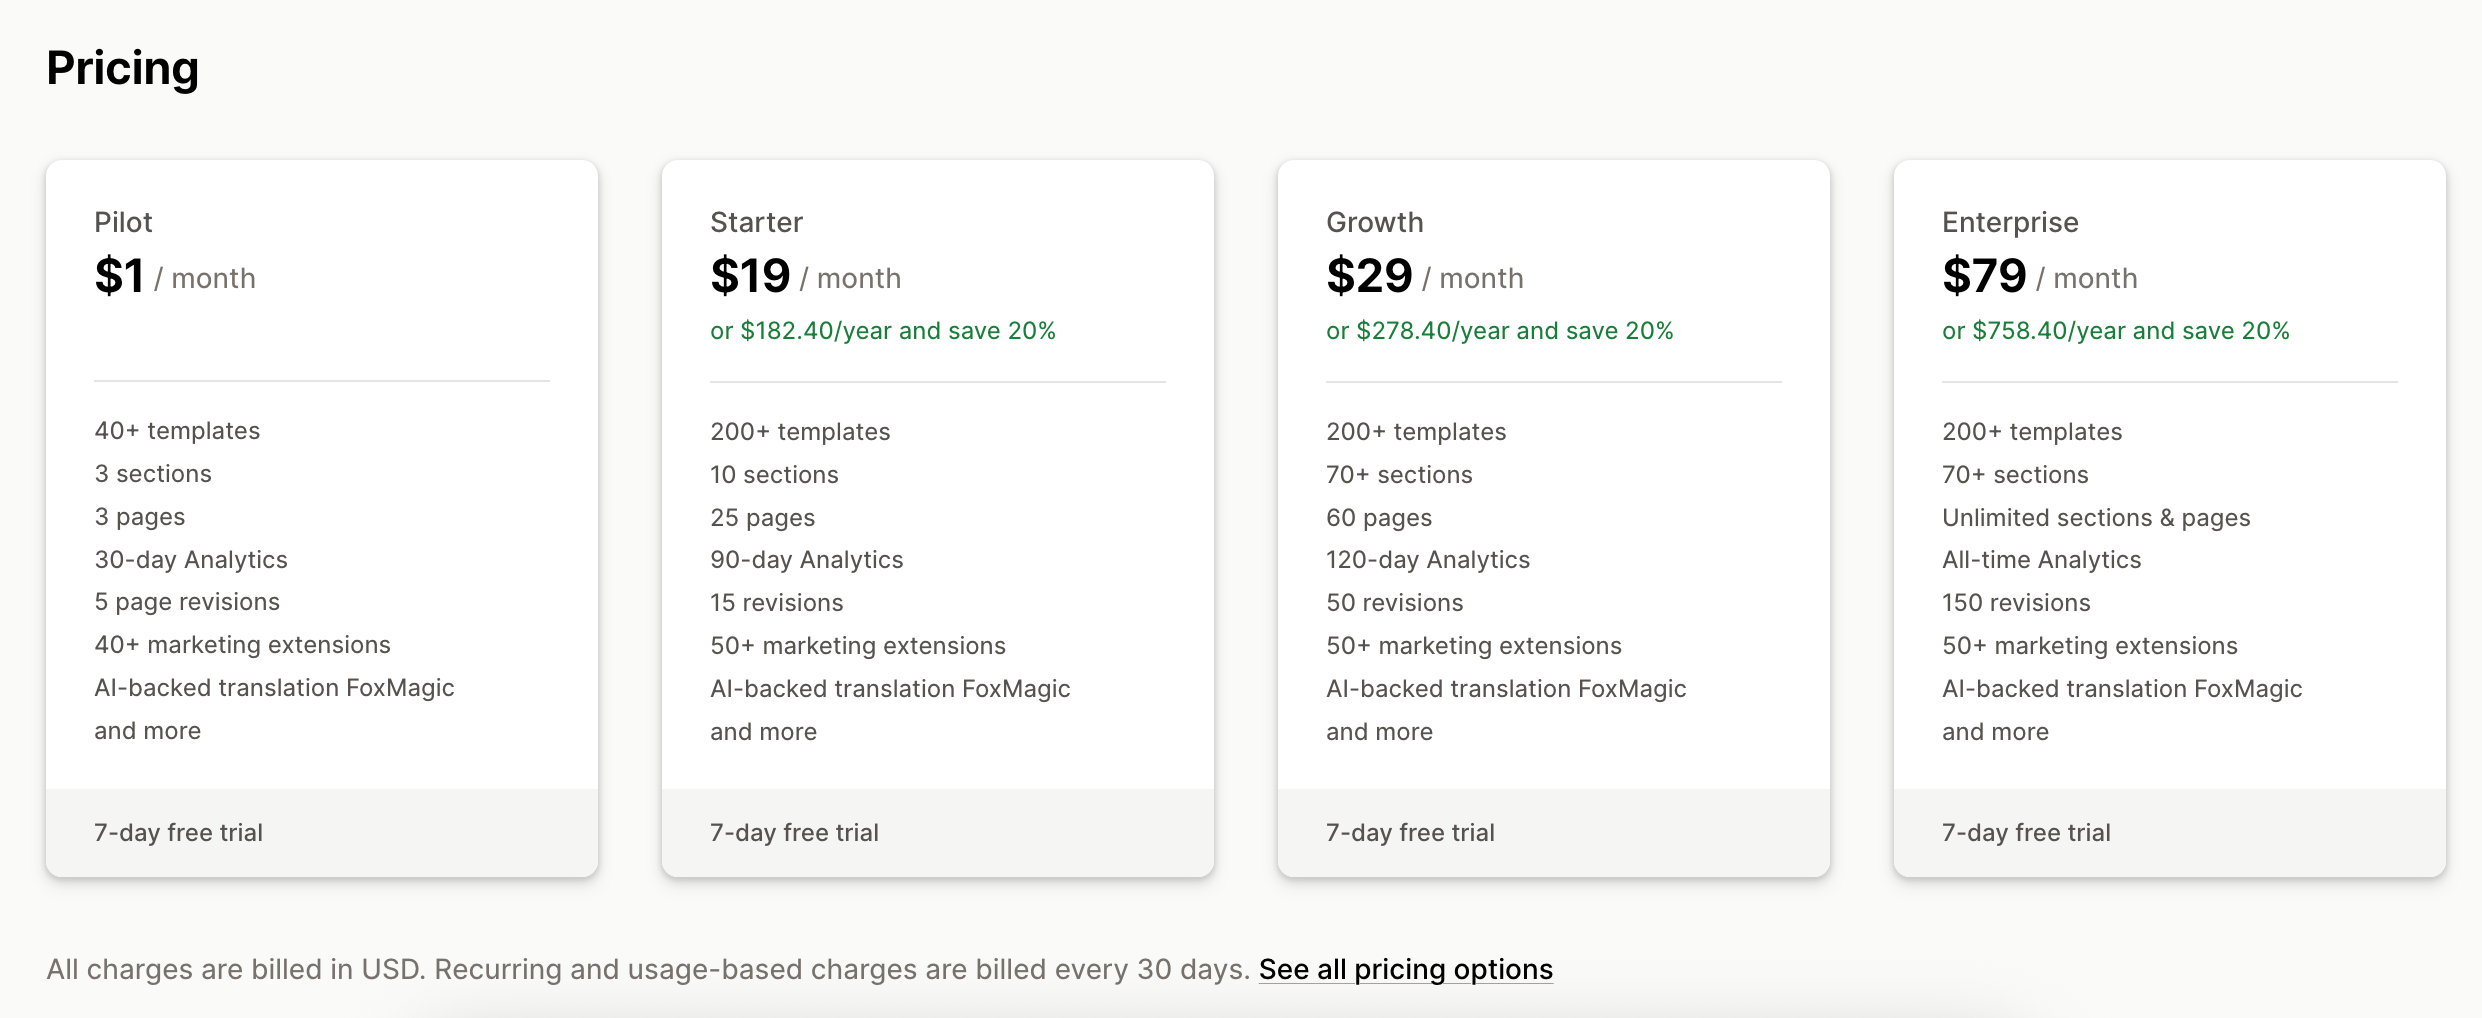Click Unlimited sections & pages feature
Image resolution: width=2482 pixels, height=1018 pixels.
pos(2096,518)
